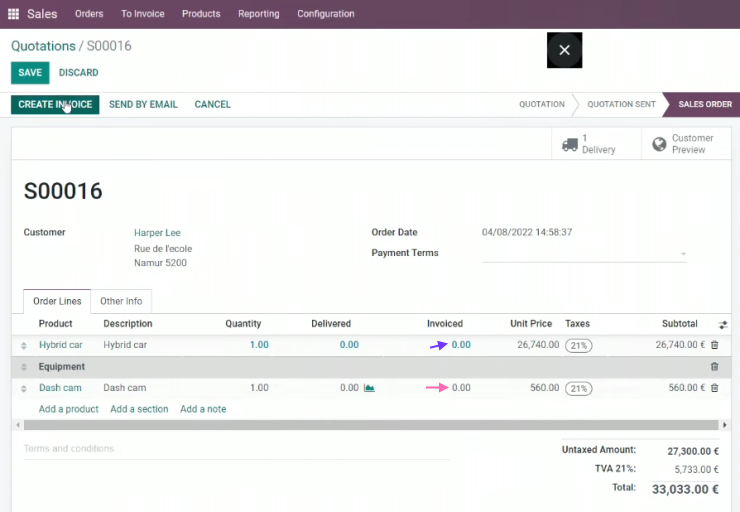Image resolution: width=740 pixels, height=512 pixels.
Task: Delete the Hybrid car order line
Action: (x=715, y=345)
